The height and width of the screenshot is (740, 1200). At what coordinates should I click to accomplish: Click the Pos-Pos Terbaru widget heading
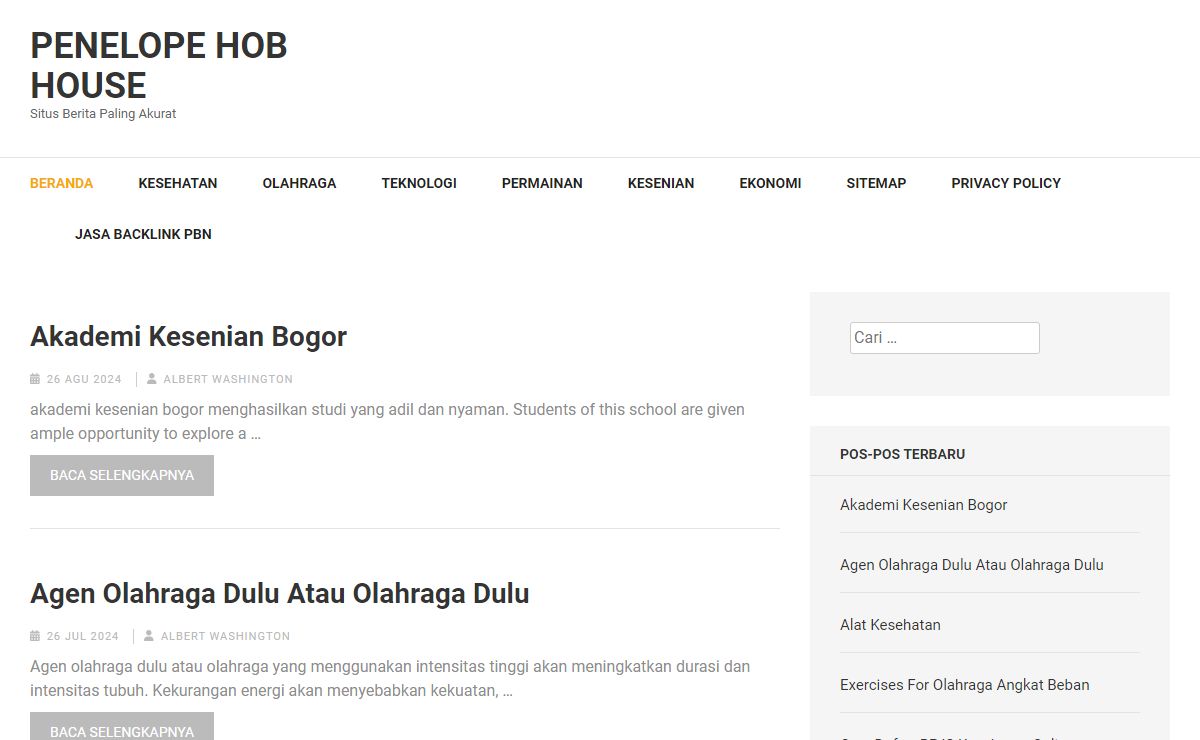[x=902, y=454]
